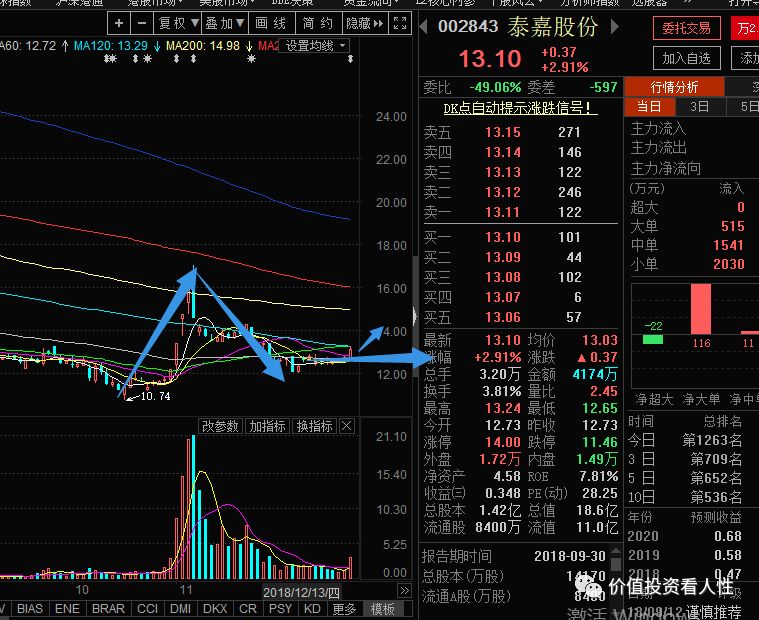
Task: Click the double-arrow icon below volume chart
Action: [404, 590]
